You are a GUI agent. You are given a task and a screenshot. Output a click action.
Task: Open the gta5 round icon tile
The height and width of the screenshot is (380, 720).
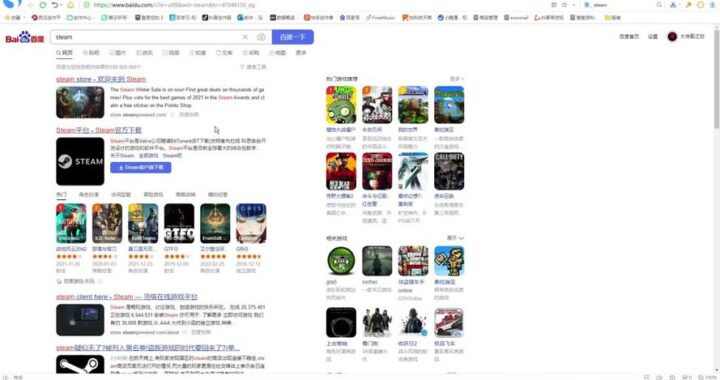coord(341,261)
